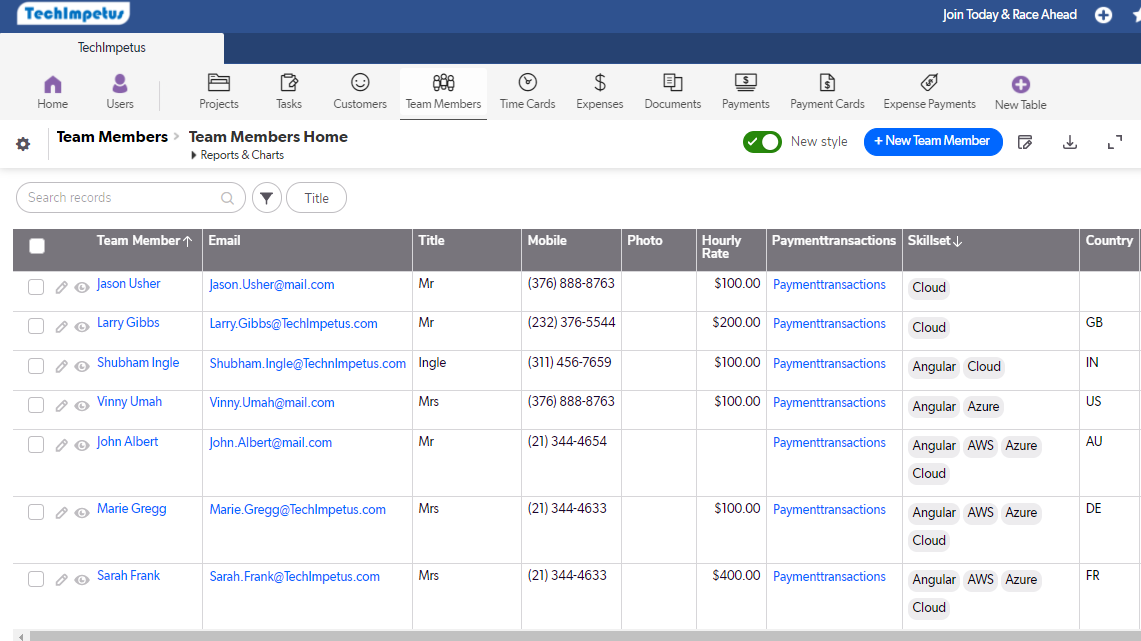Edit Vinny Umah record pencil icon

click(x=62, y=405)
